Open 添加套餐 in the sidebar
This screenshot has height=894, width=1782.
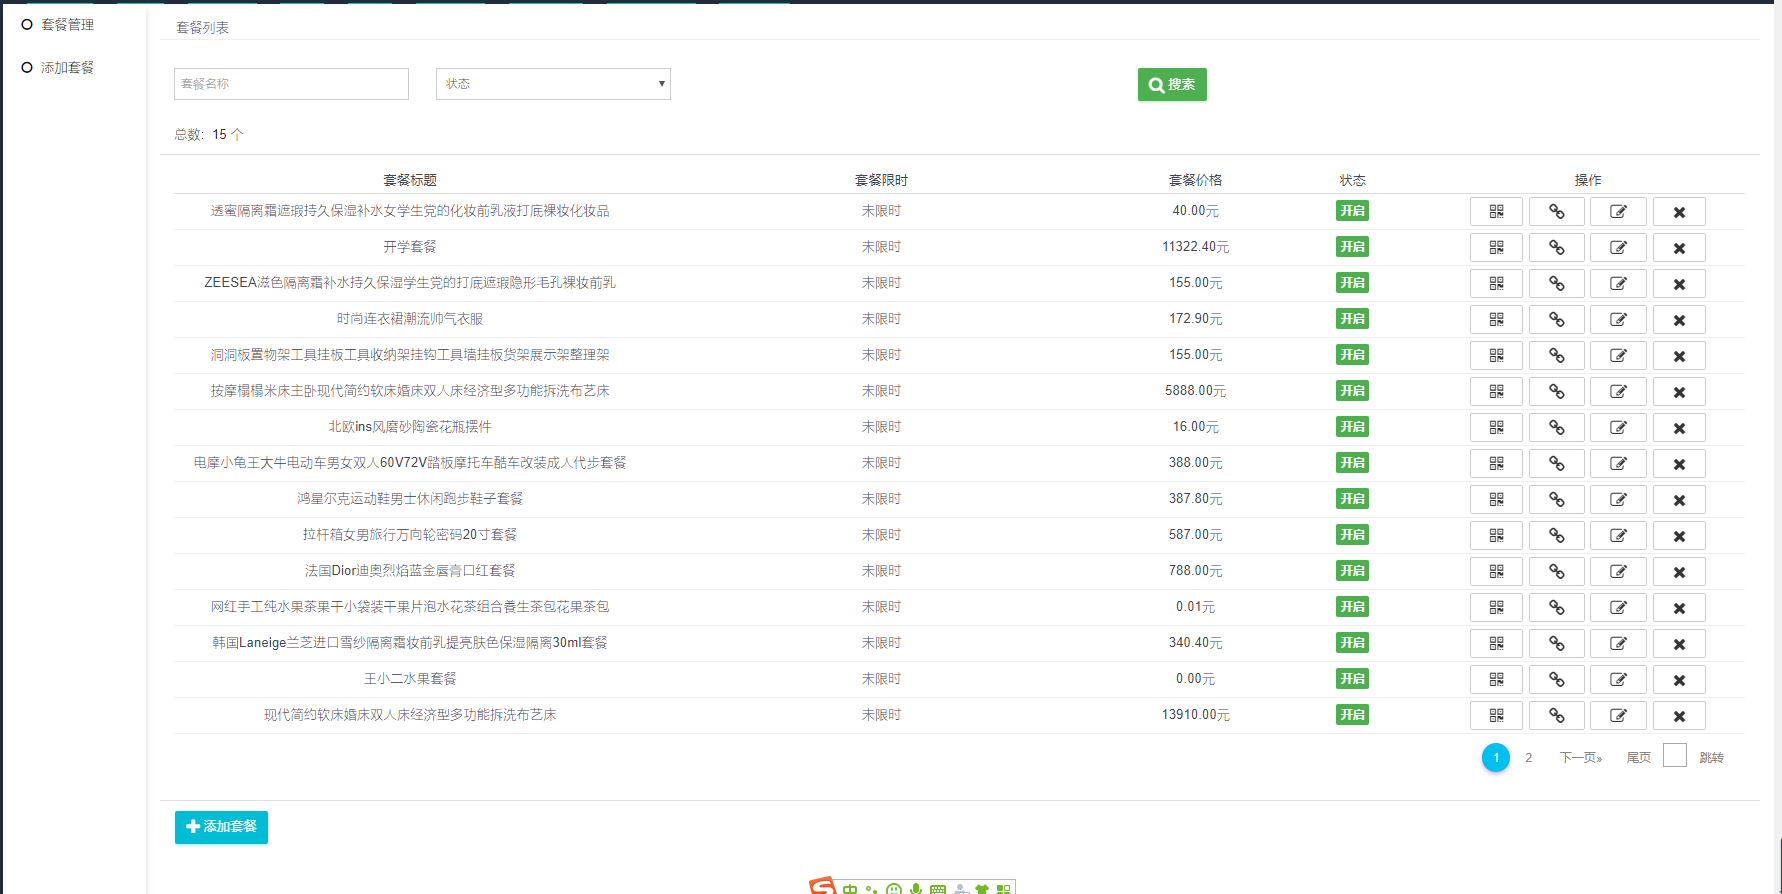pos(67,67)
